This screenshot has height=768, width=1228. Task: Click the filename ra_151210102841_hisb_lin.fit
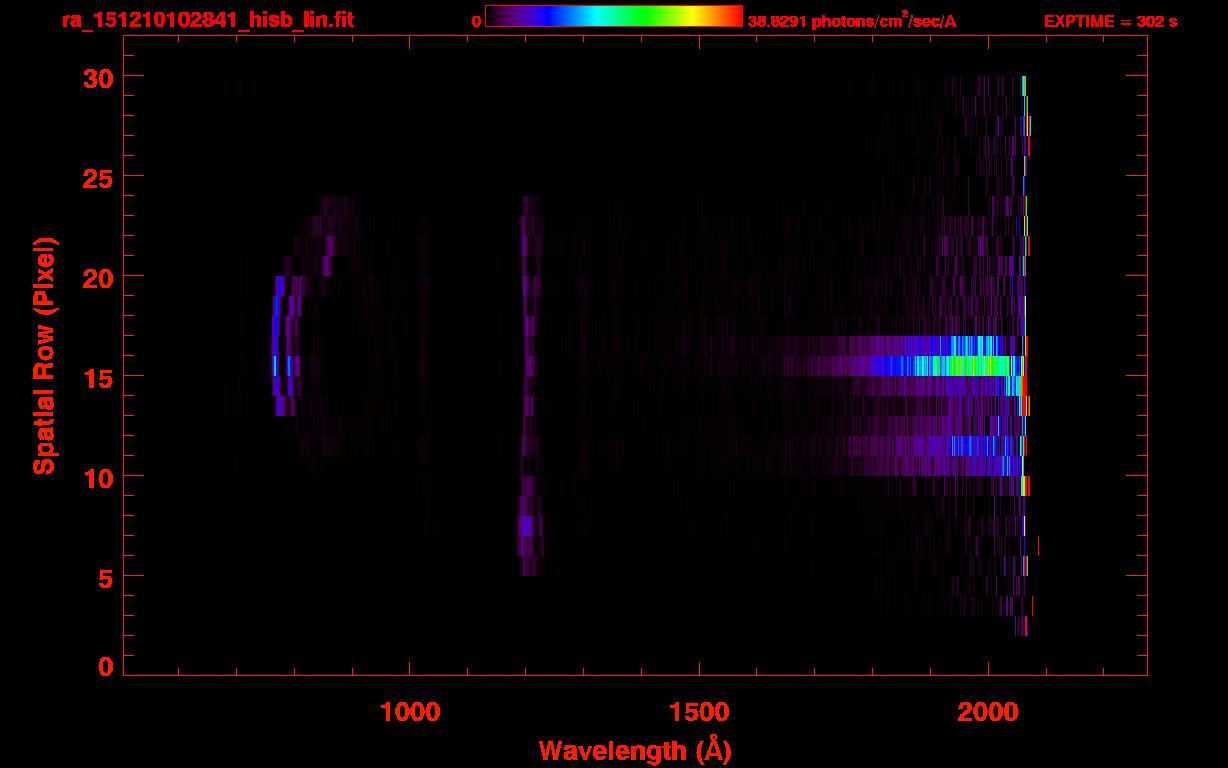[x=207, y=20]
